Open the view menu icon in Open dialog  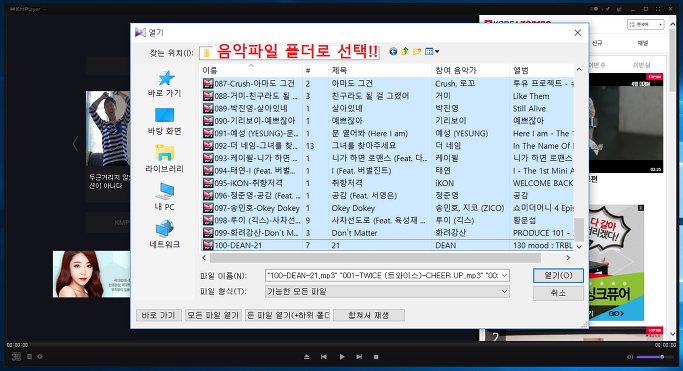tap(432, 51)
